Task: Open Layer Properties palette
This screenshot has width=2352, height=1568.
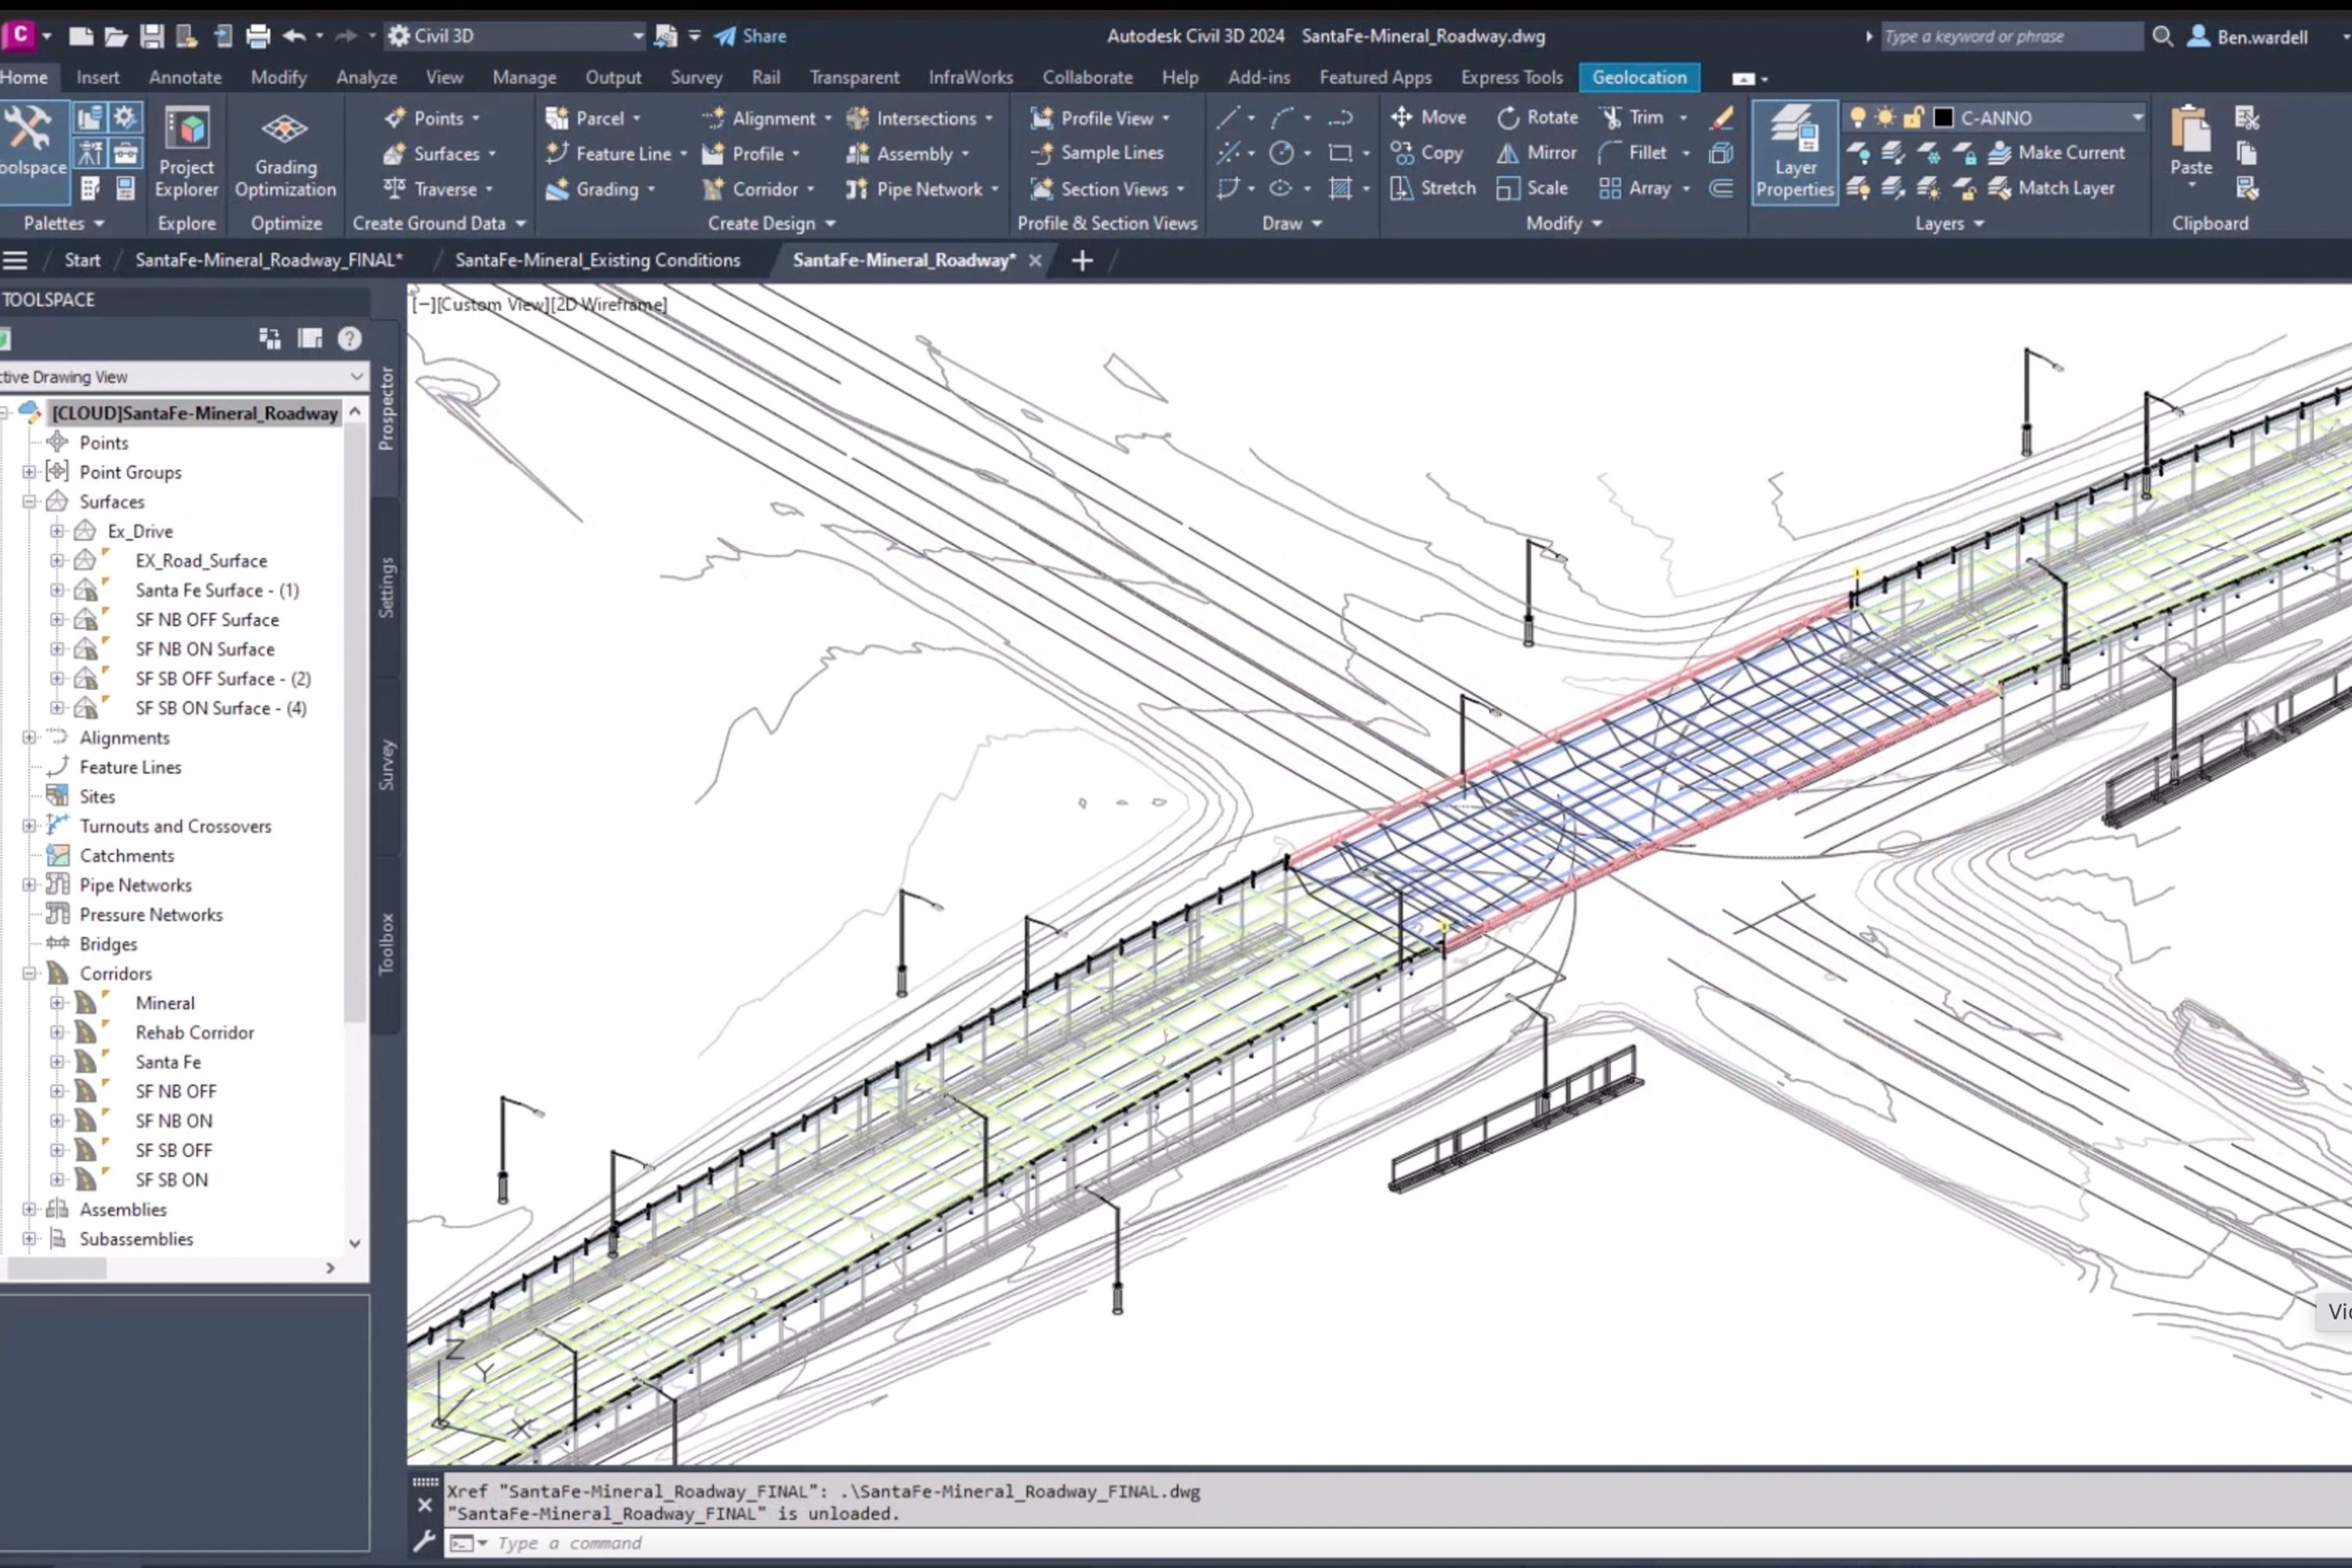Action: coord(1794,152)
